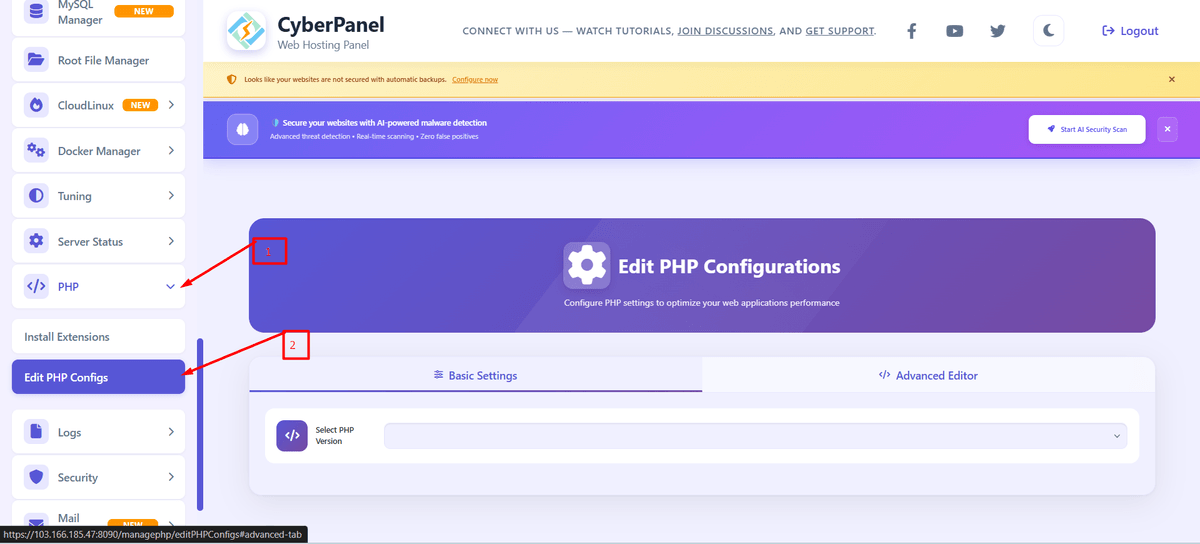Click the Docker Manager gears icon

point(37,151)
